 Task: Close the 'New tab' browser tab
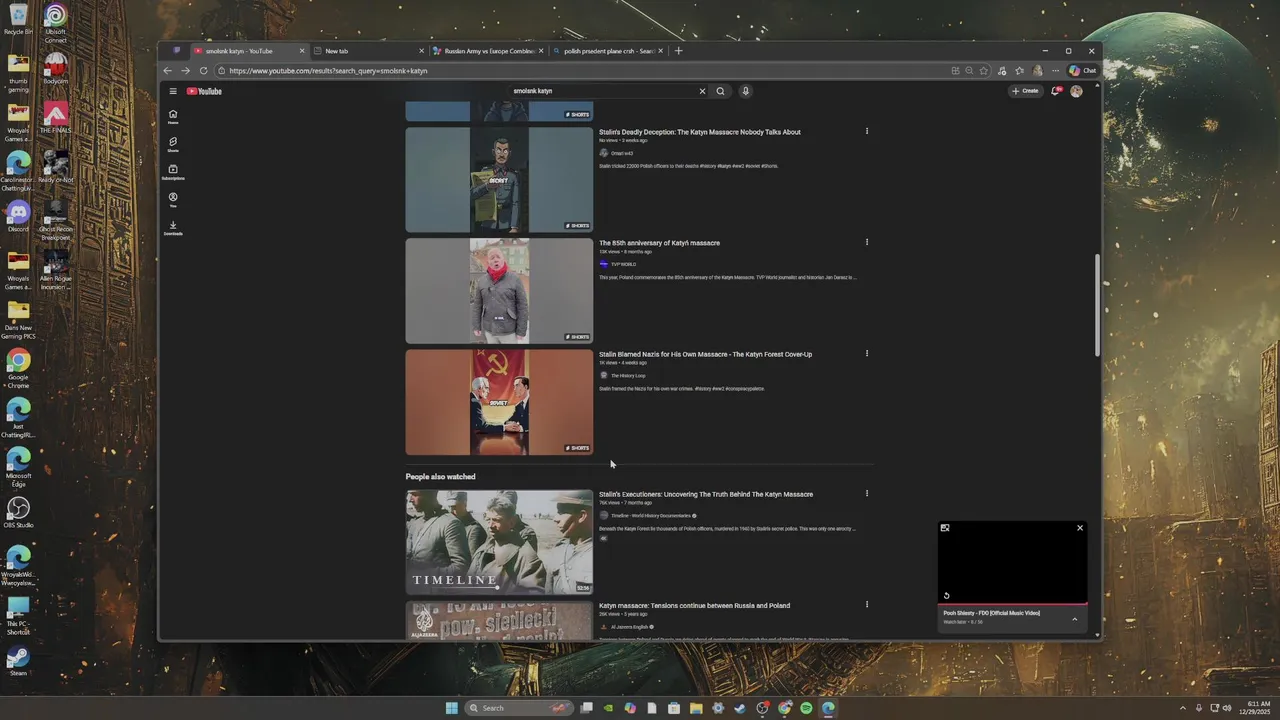422,51
